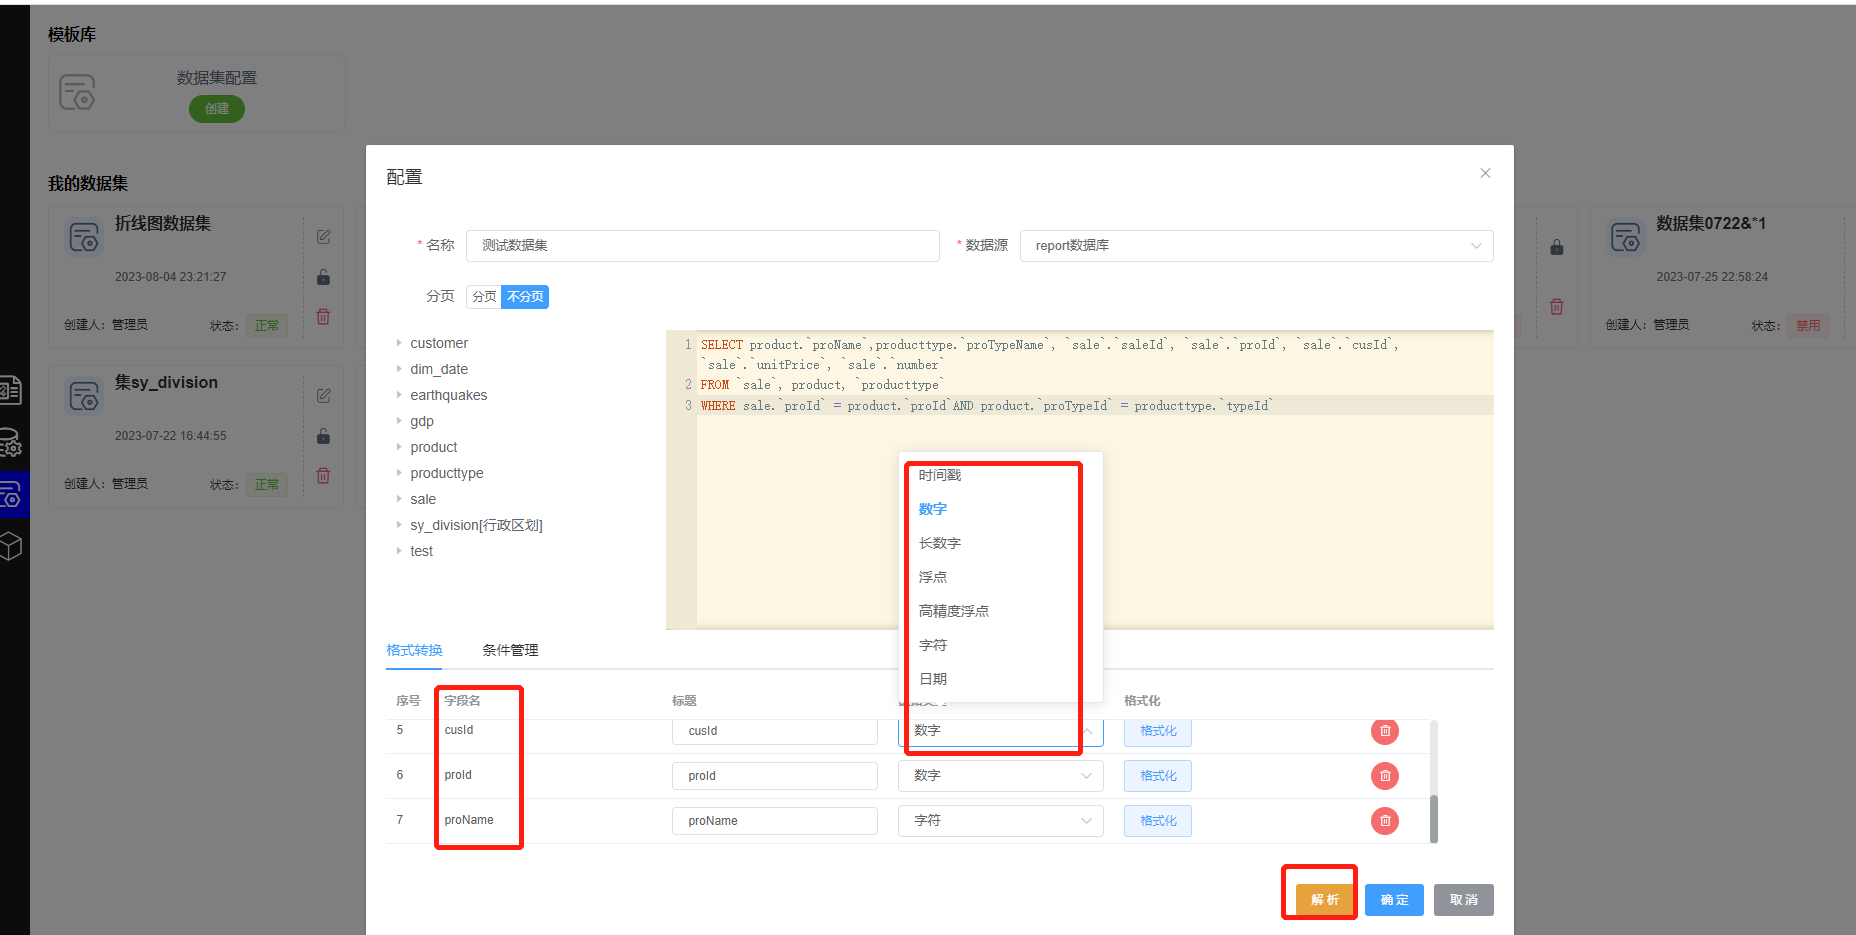Click the gray 取消 button
Screen dimensions: 1856x935
click(x=1463, y=900)
